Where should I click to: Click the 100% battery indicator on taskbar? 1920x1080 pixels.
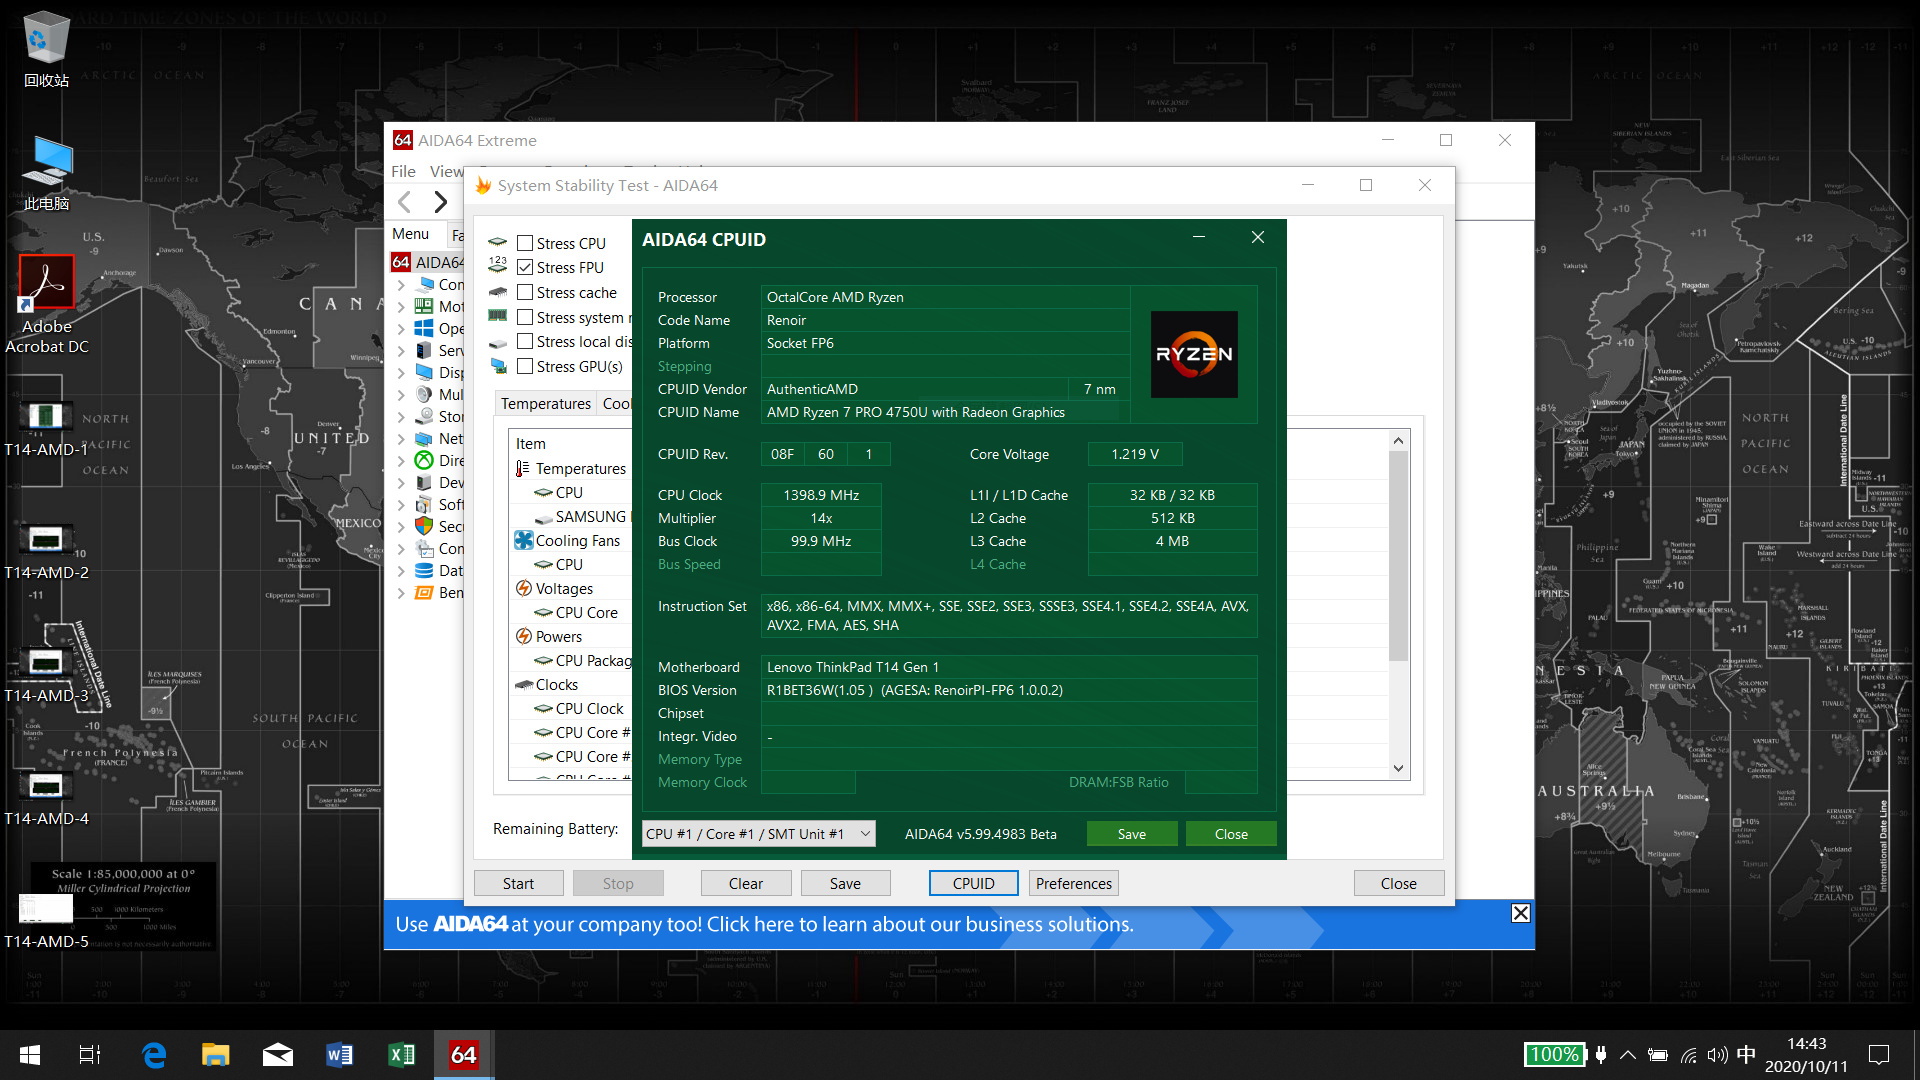tap(1554, 1055)
